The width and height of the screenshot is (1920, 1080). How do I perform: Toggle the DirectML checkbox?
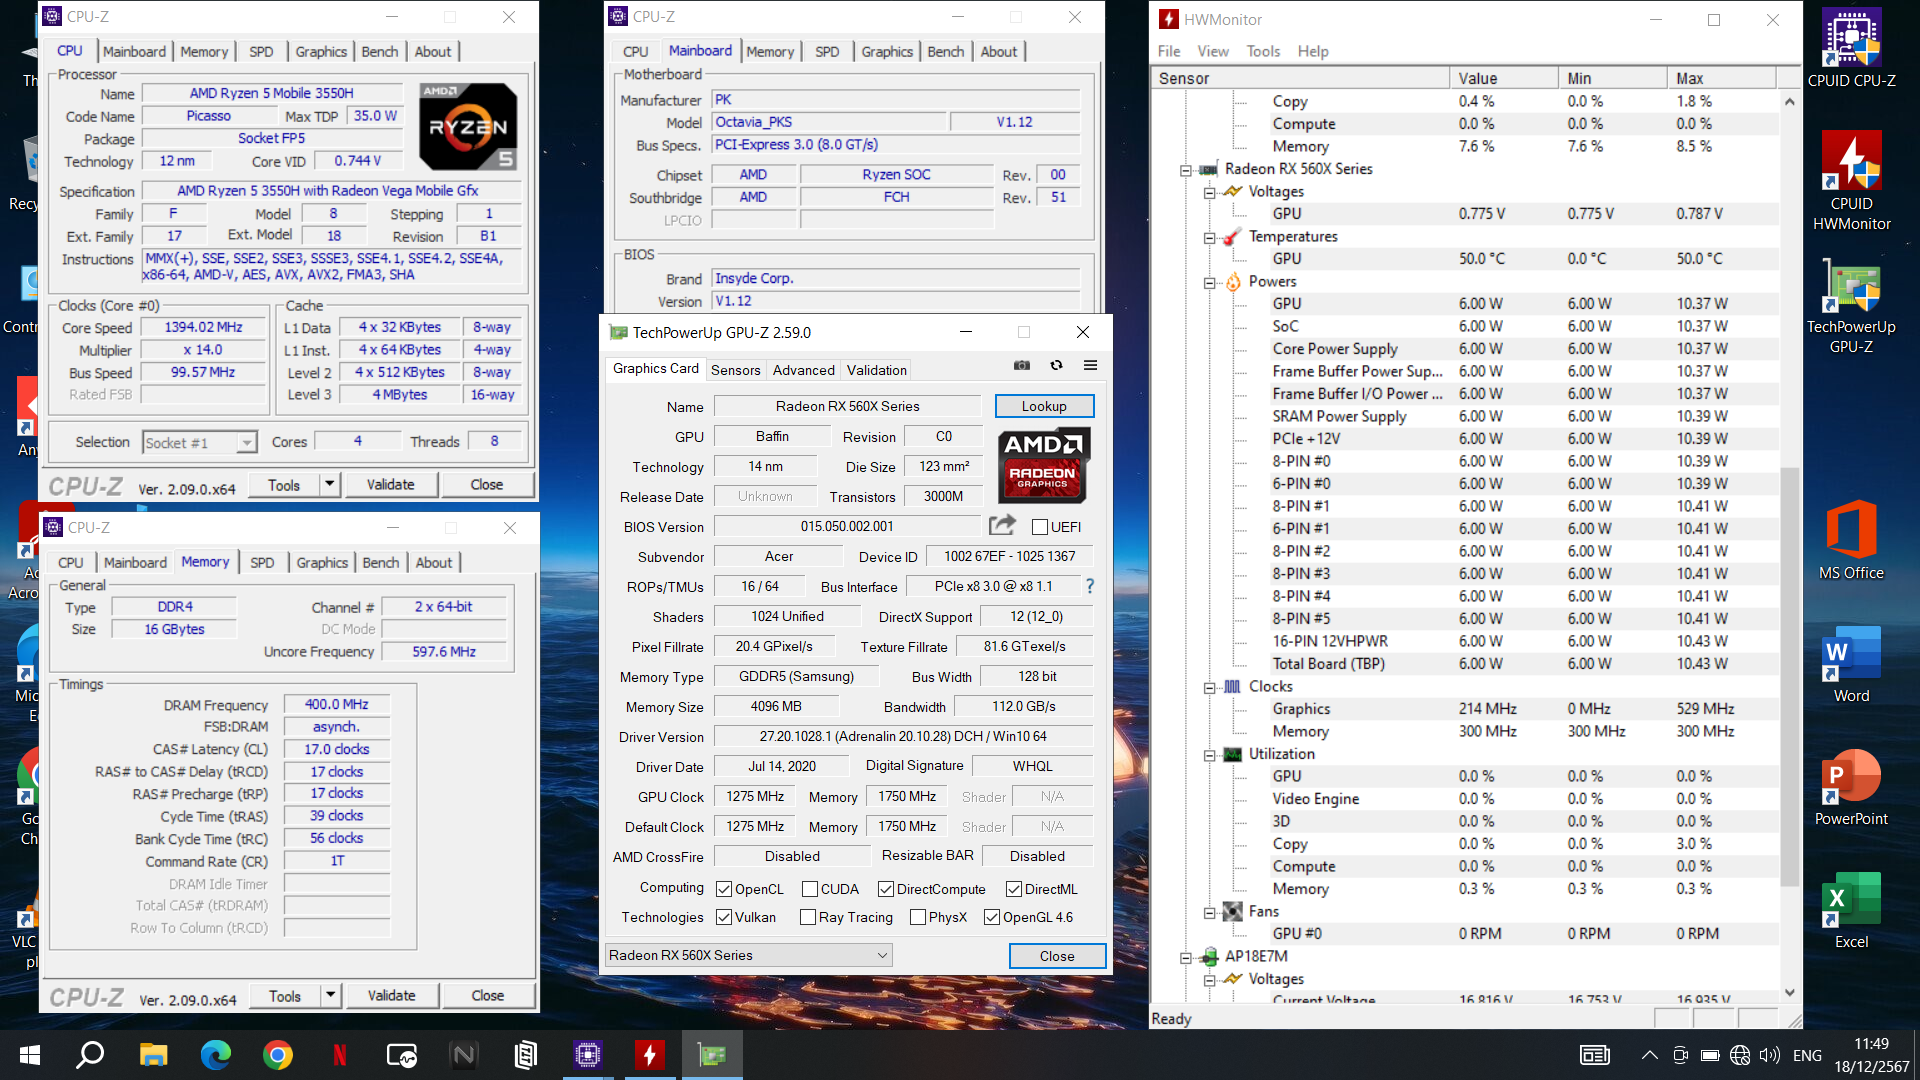[1014, 889]
